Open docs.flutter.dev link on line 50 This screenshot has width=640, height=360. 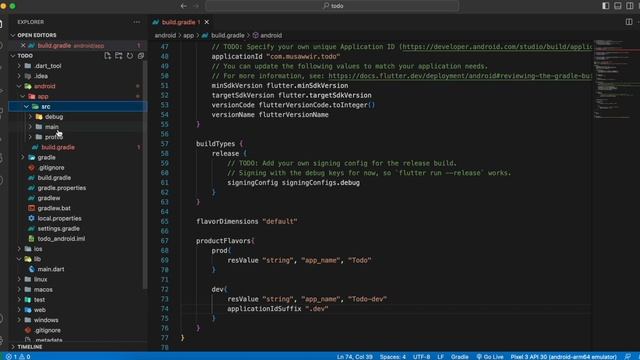[460, 76]
